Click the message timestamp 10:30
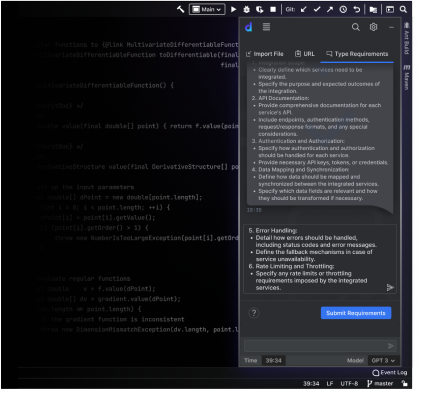422x394 pixels. coord(254,210)
